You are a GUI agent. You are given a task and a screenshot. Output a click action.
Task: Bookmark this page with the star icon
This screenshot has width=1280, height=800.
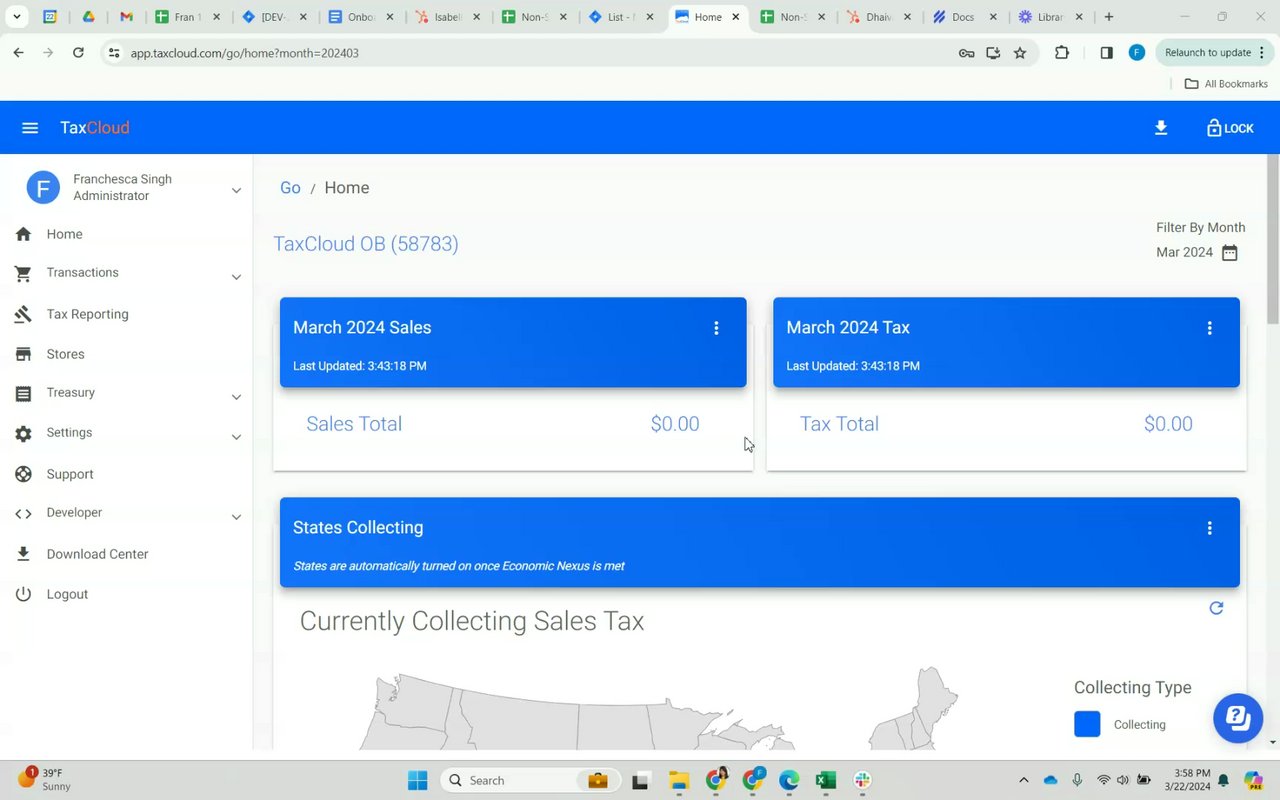click(x=1020, y=53)
